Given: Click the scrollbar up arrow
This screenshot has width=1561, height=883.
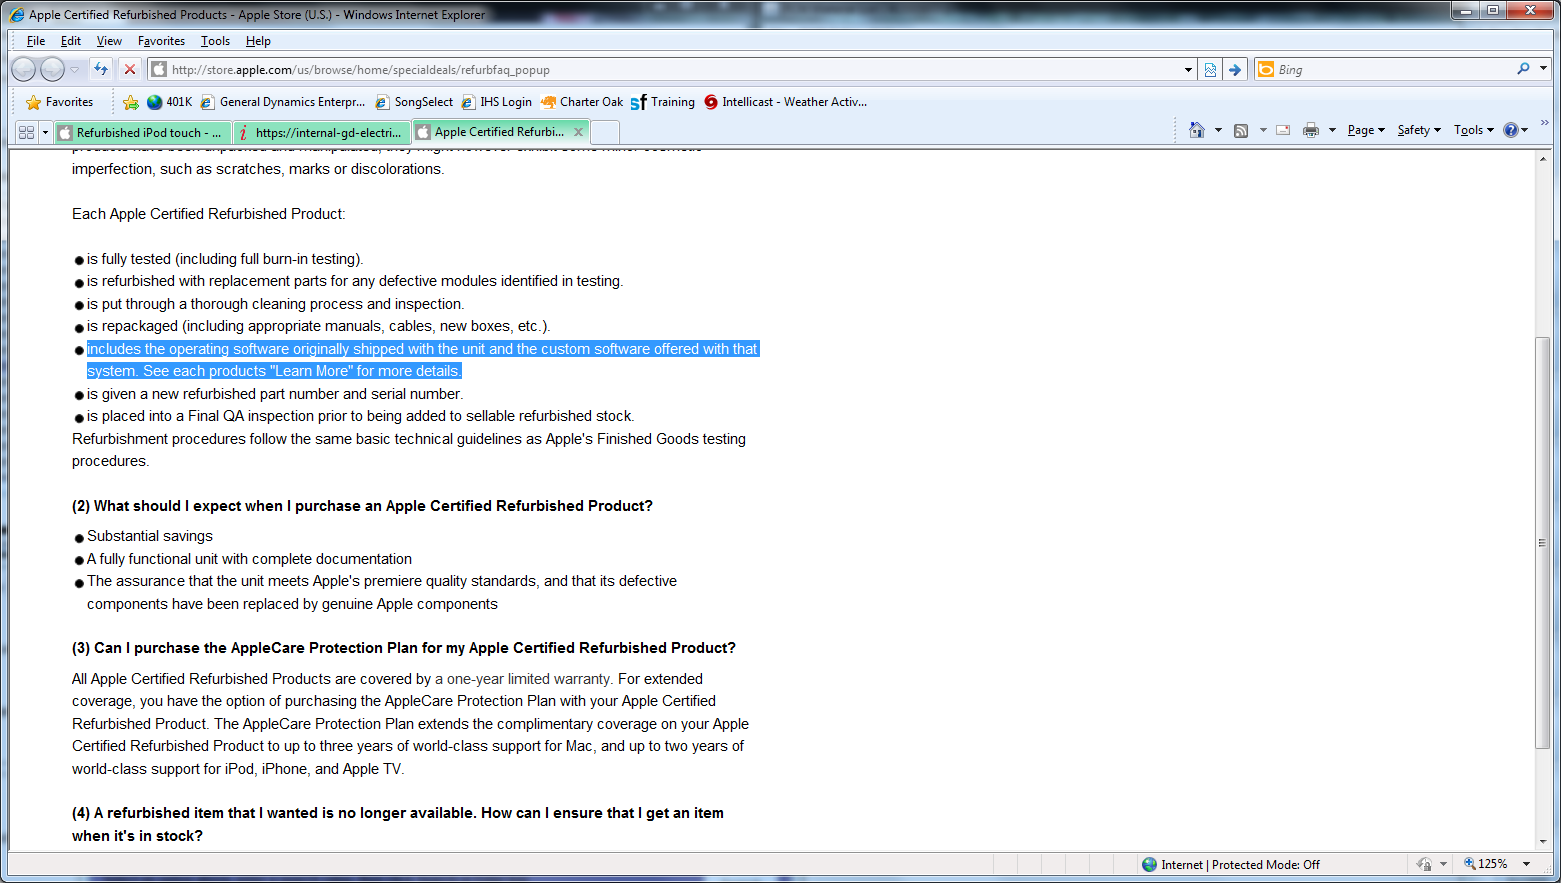Looking at the screenshot, I should [x=1543, y=159].
